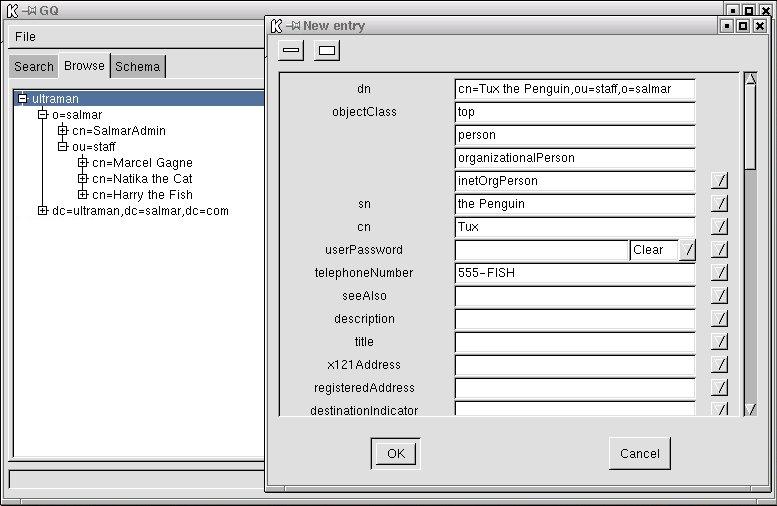Switch to the Schema tab

(x=137, y=67)
